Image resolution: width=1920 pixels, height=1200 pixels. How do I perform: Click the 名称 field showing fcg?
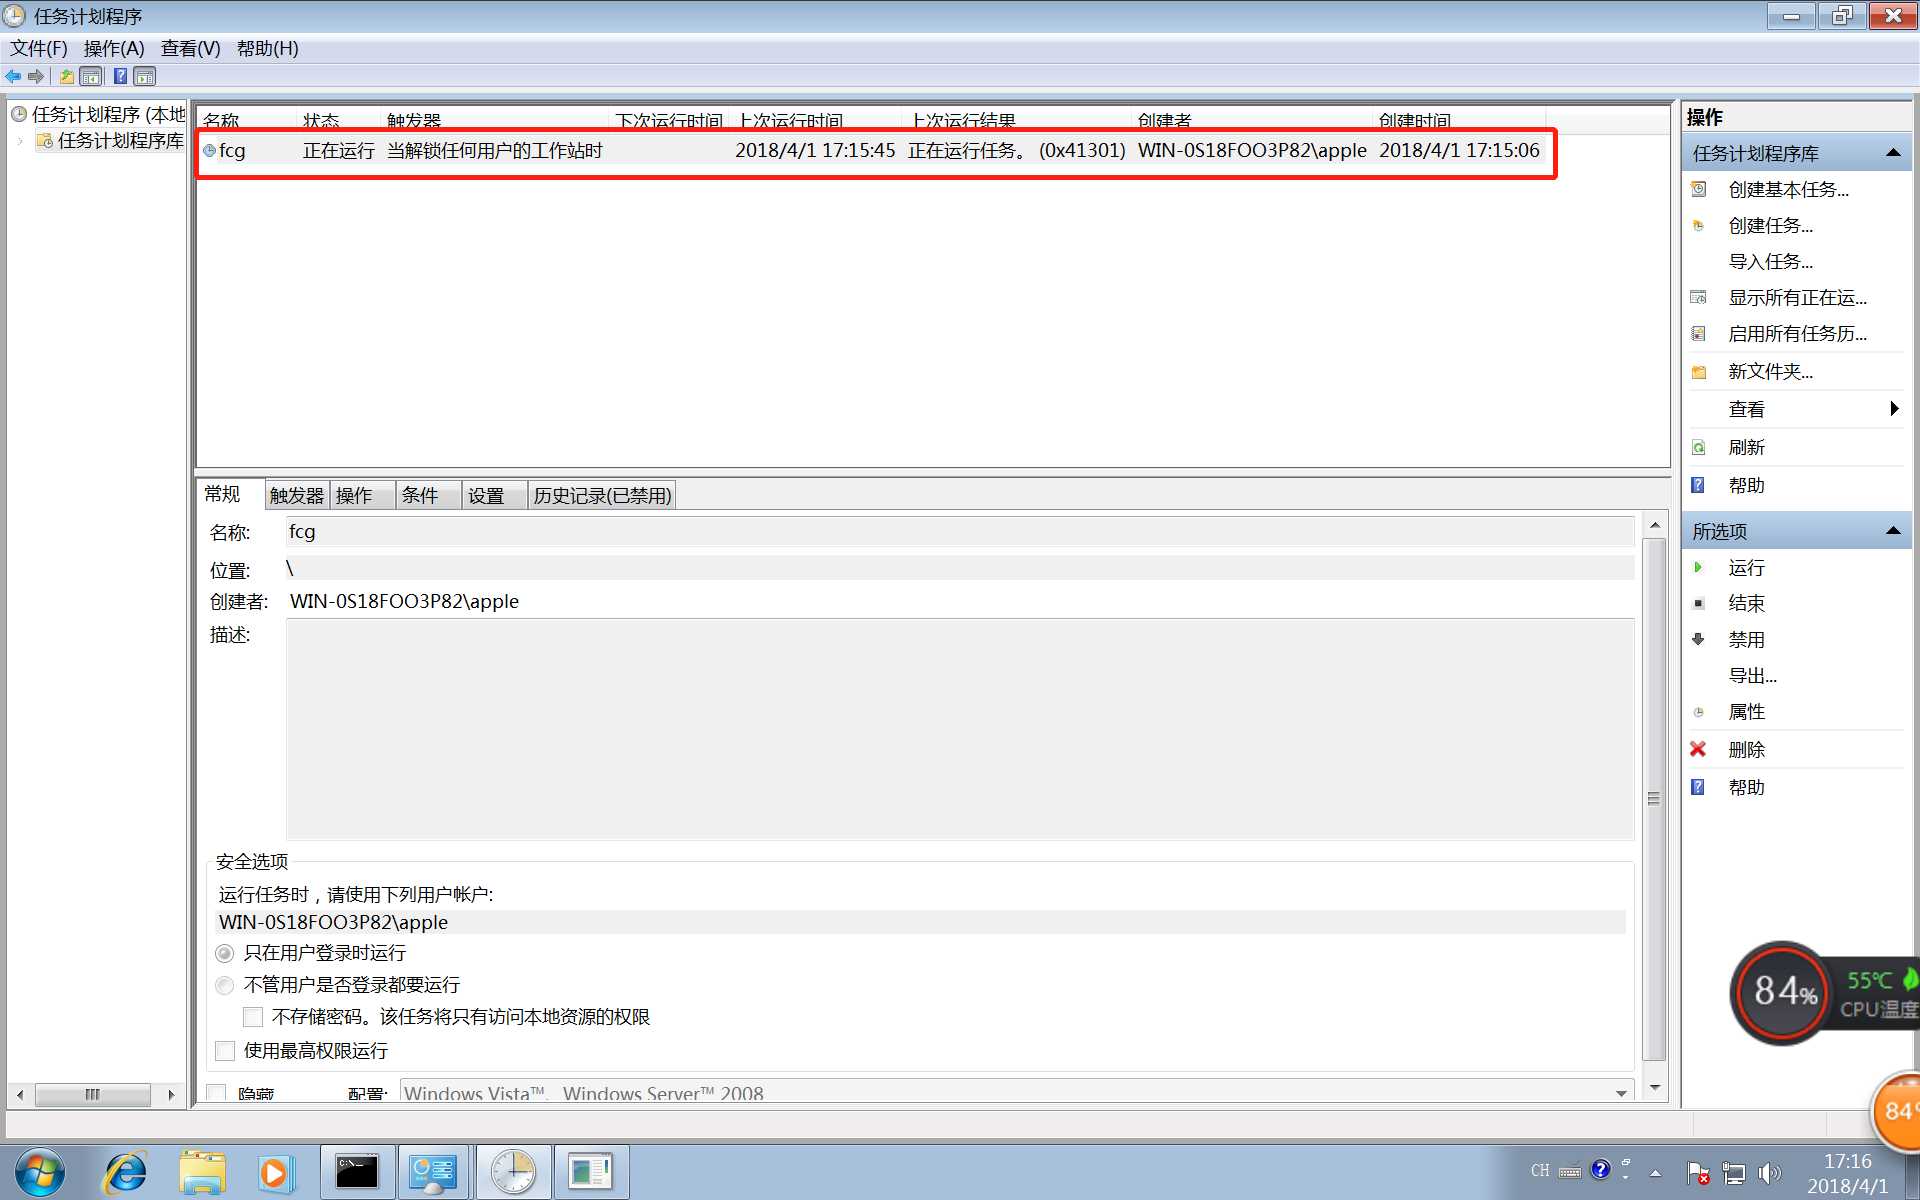click(x=960, y=531)
